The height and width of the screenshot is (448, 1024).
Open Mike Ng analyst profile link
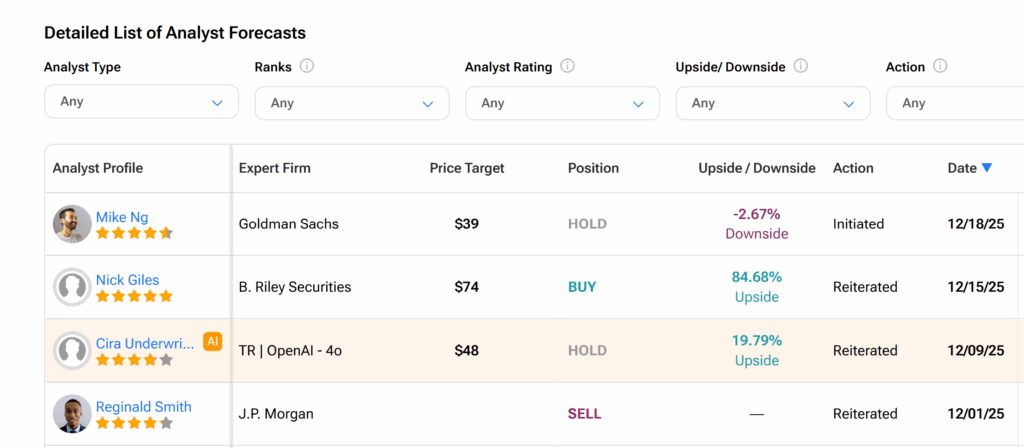coord(120,216)
